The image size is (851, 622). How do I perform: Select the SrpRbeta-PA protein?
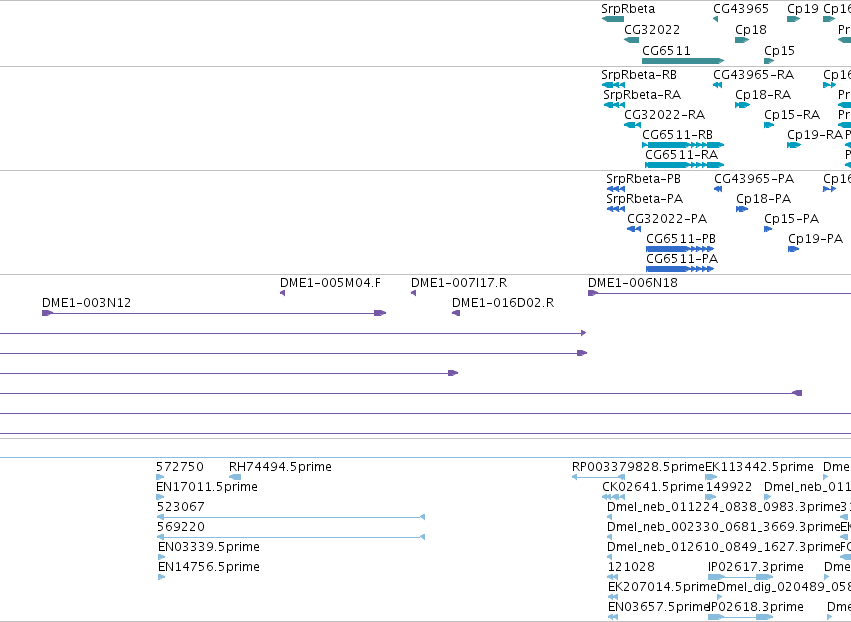click(x=616, y=209)
